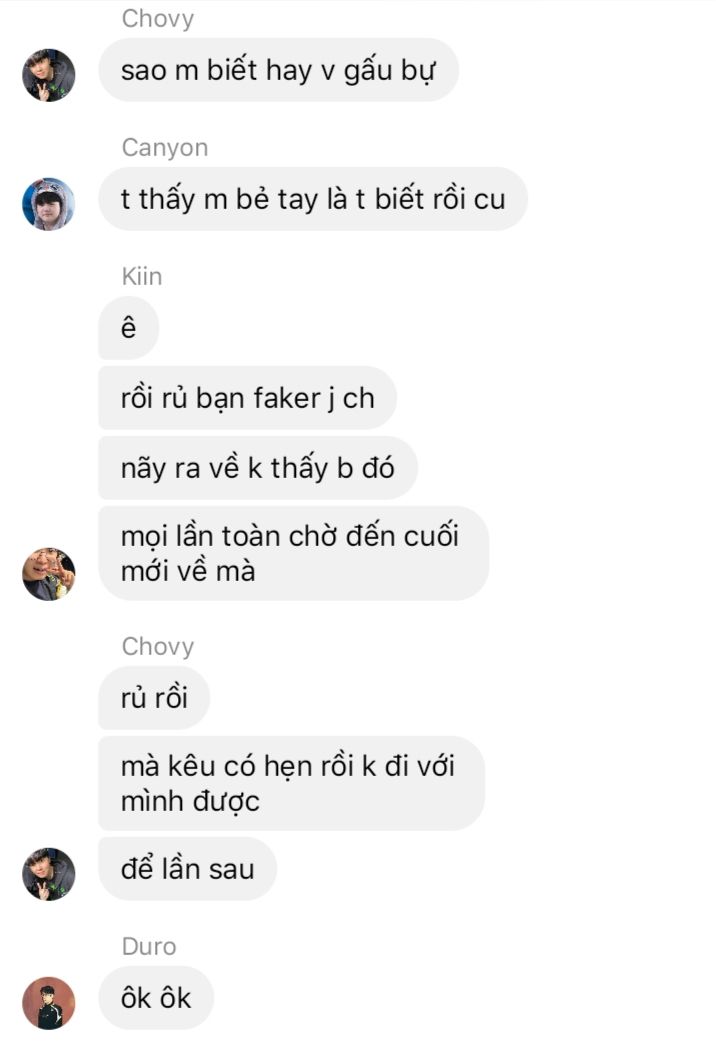Image resolution: width=716 pixels, height=1056 pixels.
Task: Open Duro's profile avatar
Action: click(x=48, y=1003)
